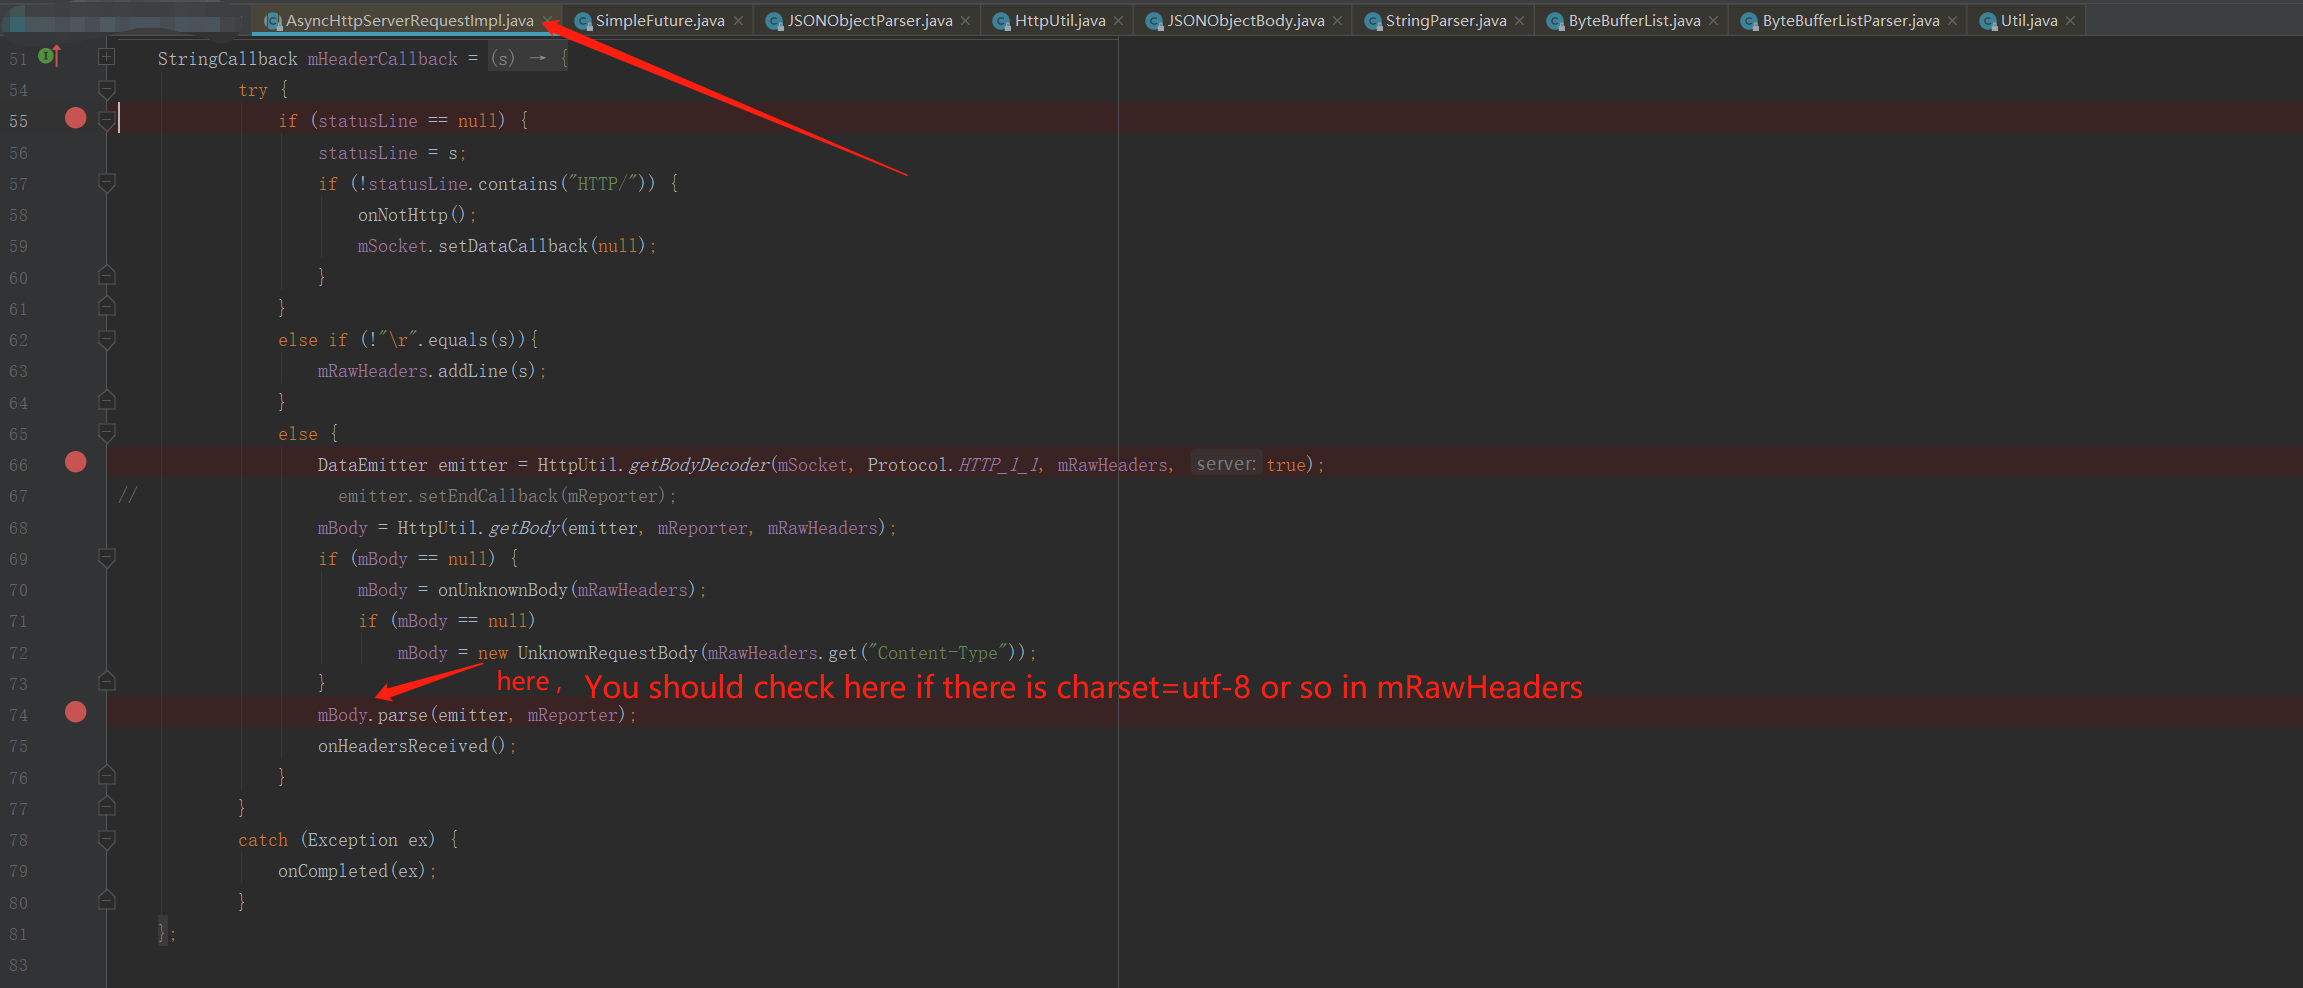Click onUnknownBody method call
The height and width of the screenshot is (988, 2303).
tap(503, 590)
